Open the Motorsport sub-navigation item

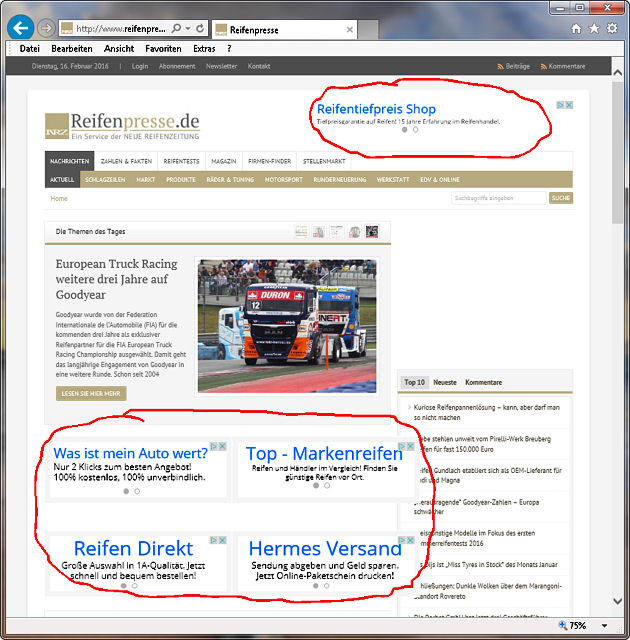click(x=284, y=180)
